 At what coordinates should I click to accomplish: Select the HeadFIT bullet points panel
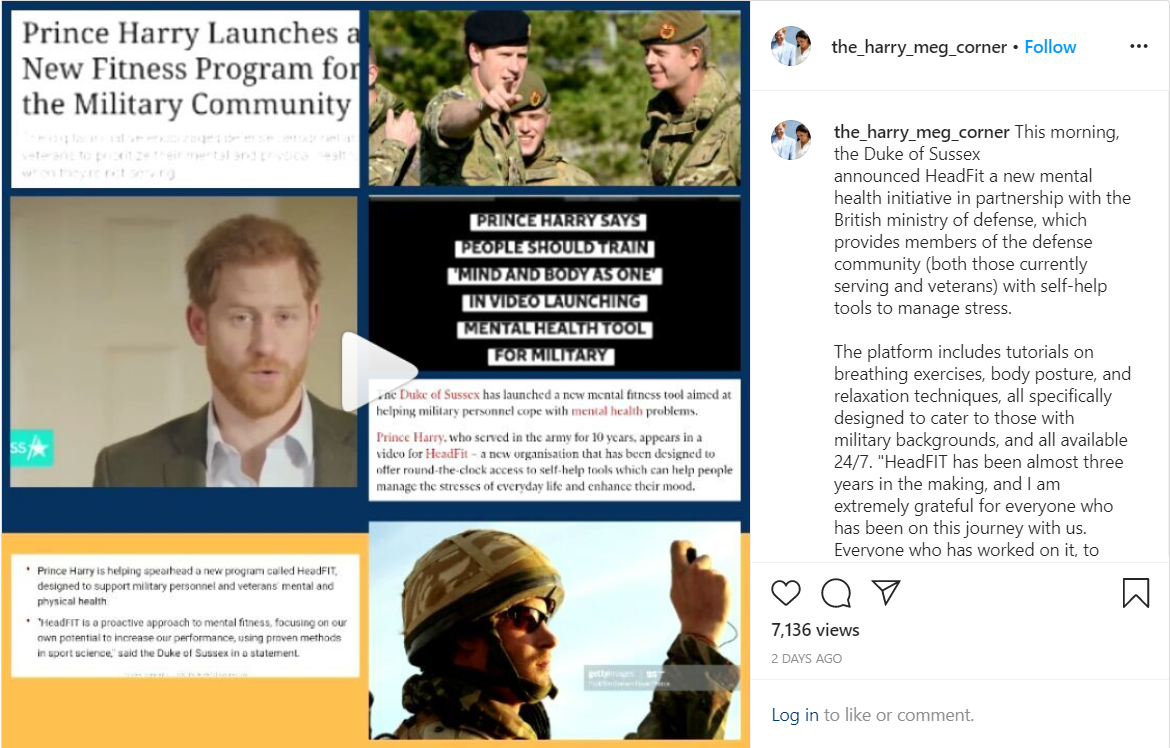click(185, 615)
